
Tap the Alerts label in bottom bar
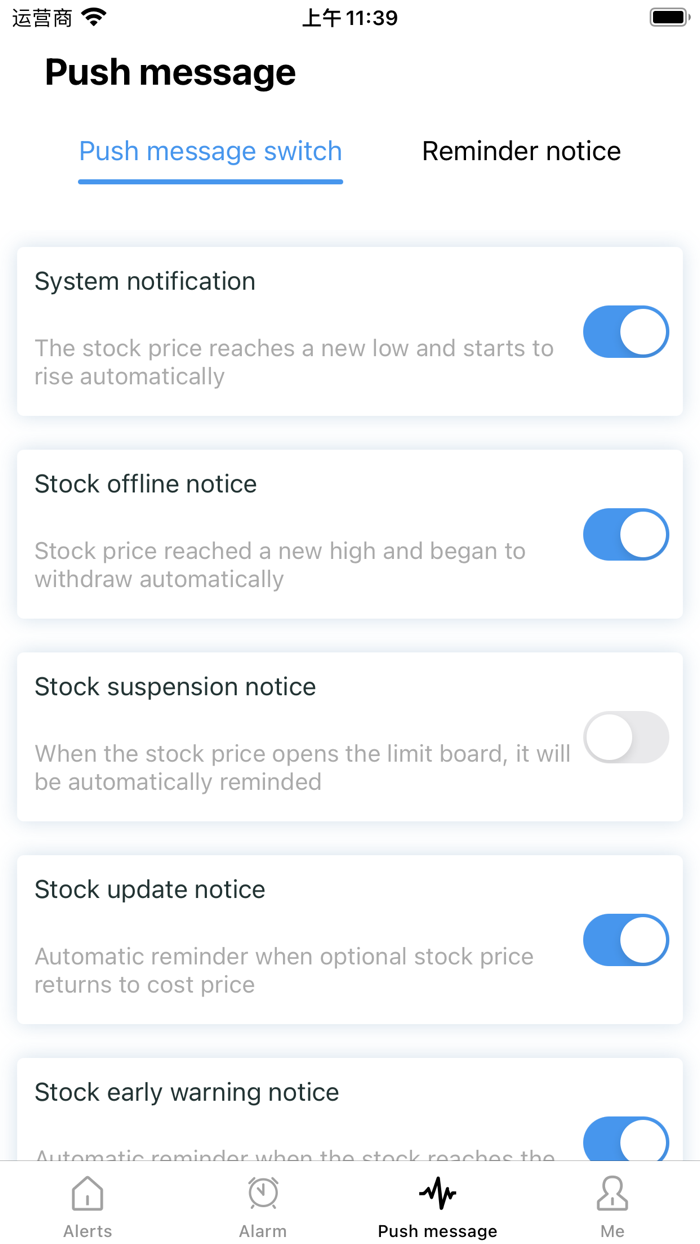point(87,1231)
